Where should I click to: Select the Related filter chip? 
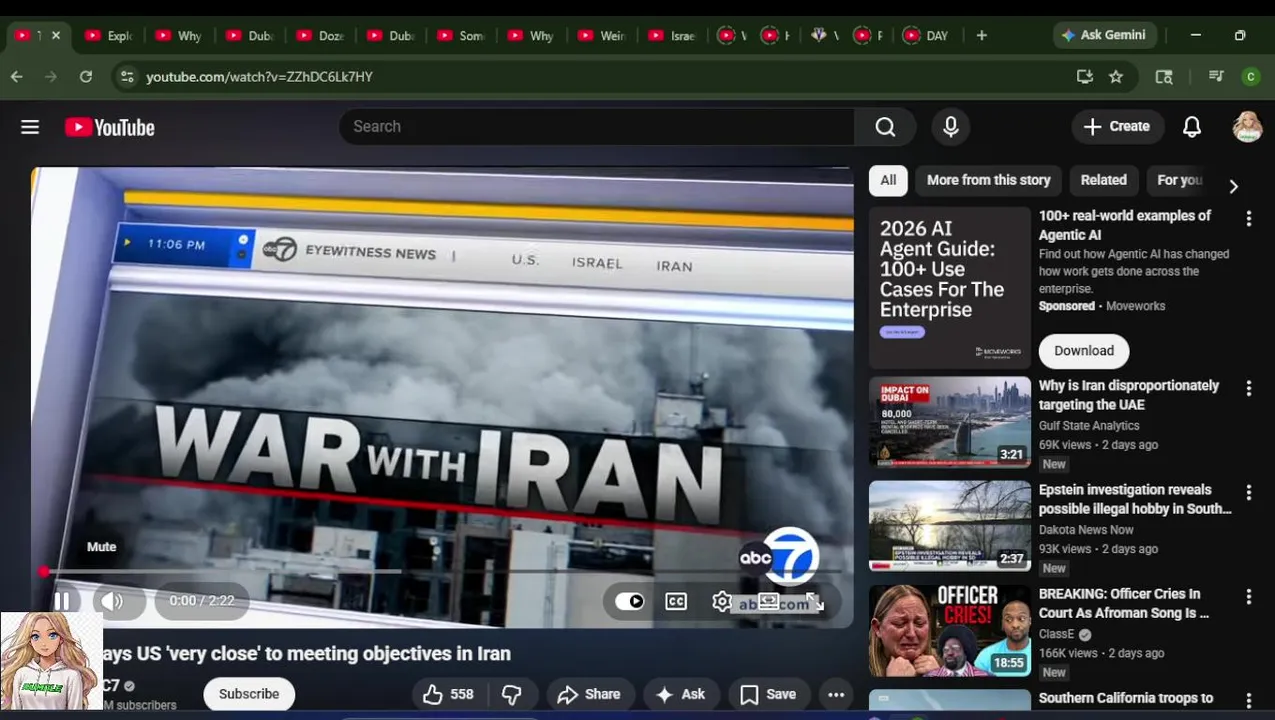tap(1103, 180)
